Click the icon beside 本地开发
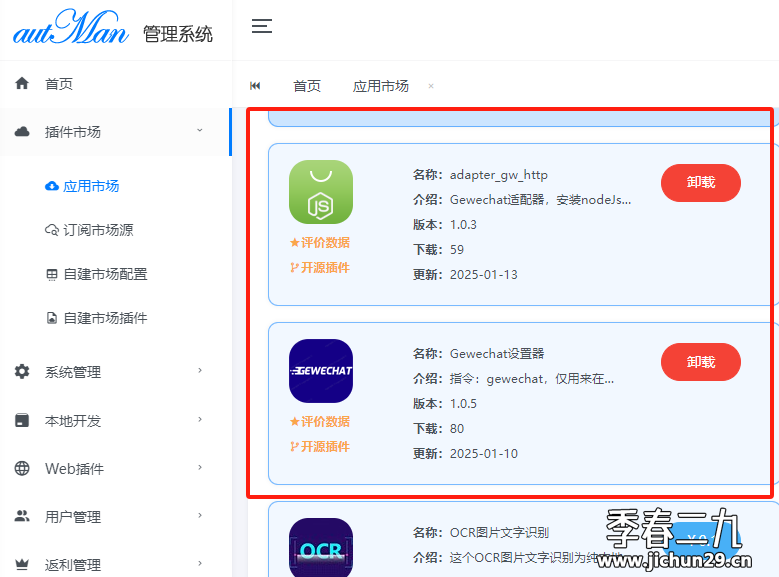 pyautogui.click(x=22, y=420)
